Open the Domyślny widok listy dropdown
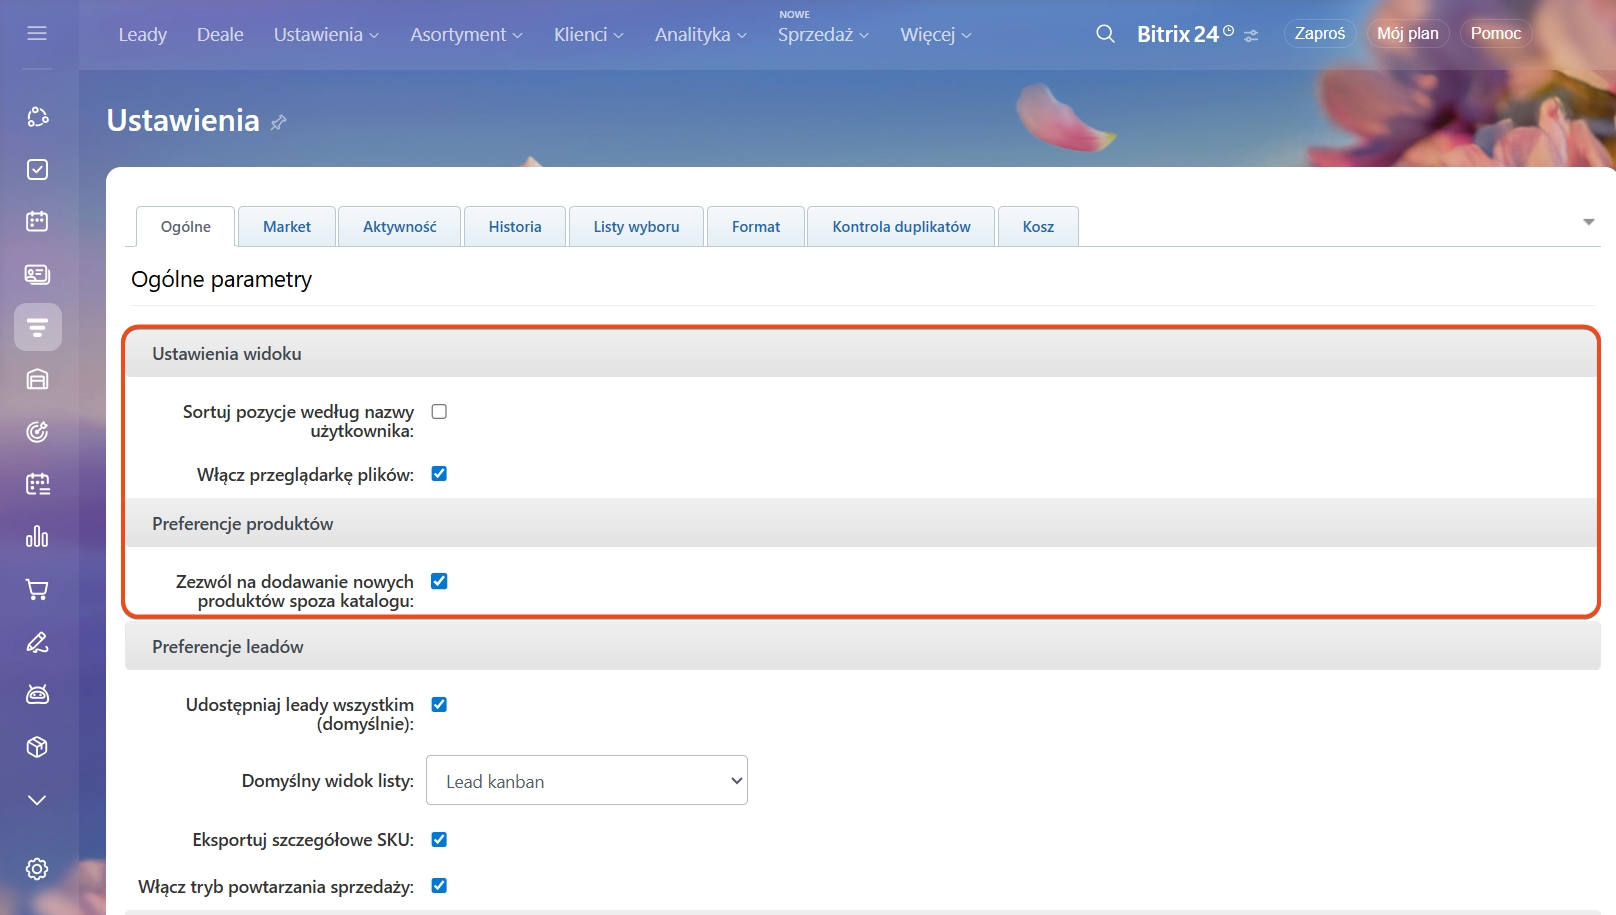 (x=587, y=781)
